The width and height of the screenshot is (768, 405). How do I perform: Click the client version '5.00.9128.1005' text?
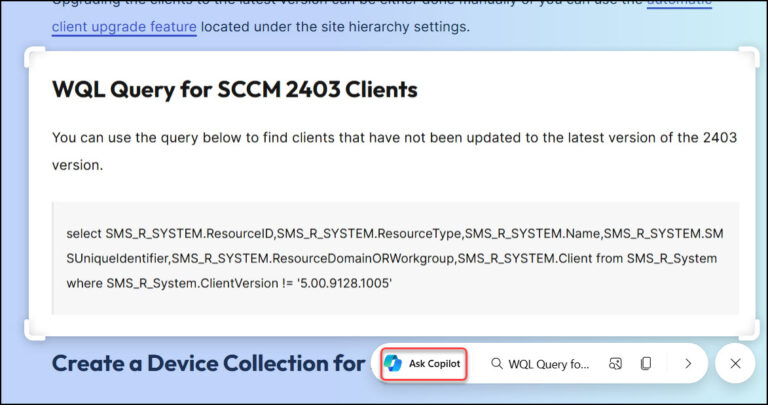click(344, 283)
